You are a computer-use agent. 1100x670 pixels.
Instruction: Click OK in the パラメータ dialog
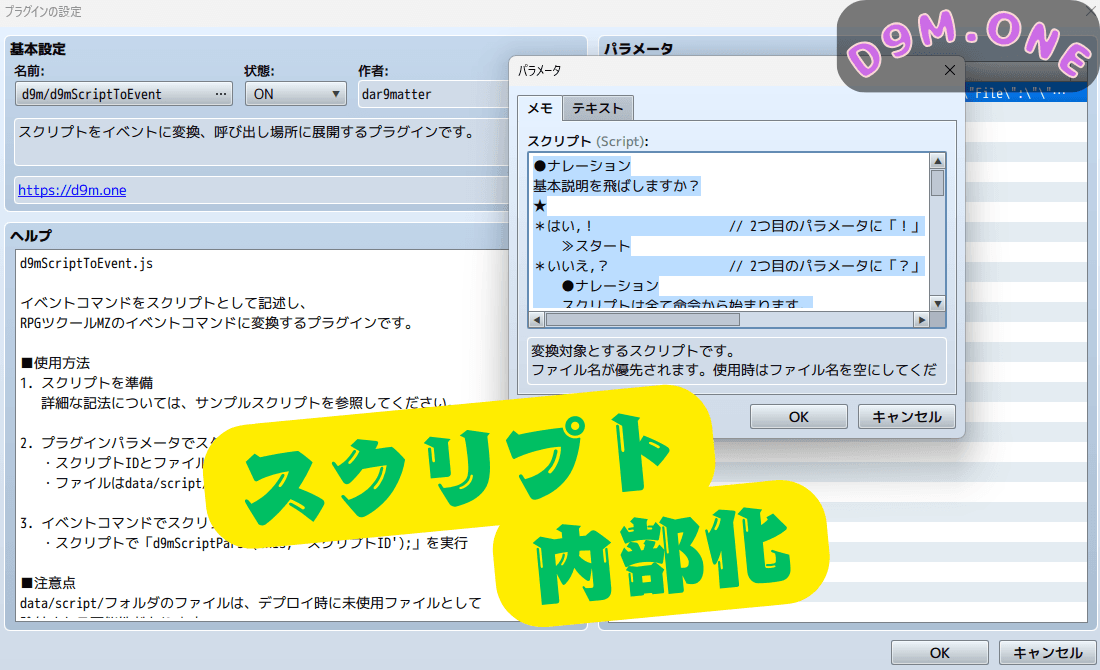point(798,417)
